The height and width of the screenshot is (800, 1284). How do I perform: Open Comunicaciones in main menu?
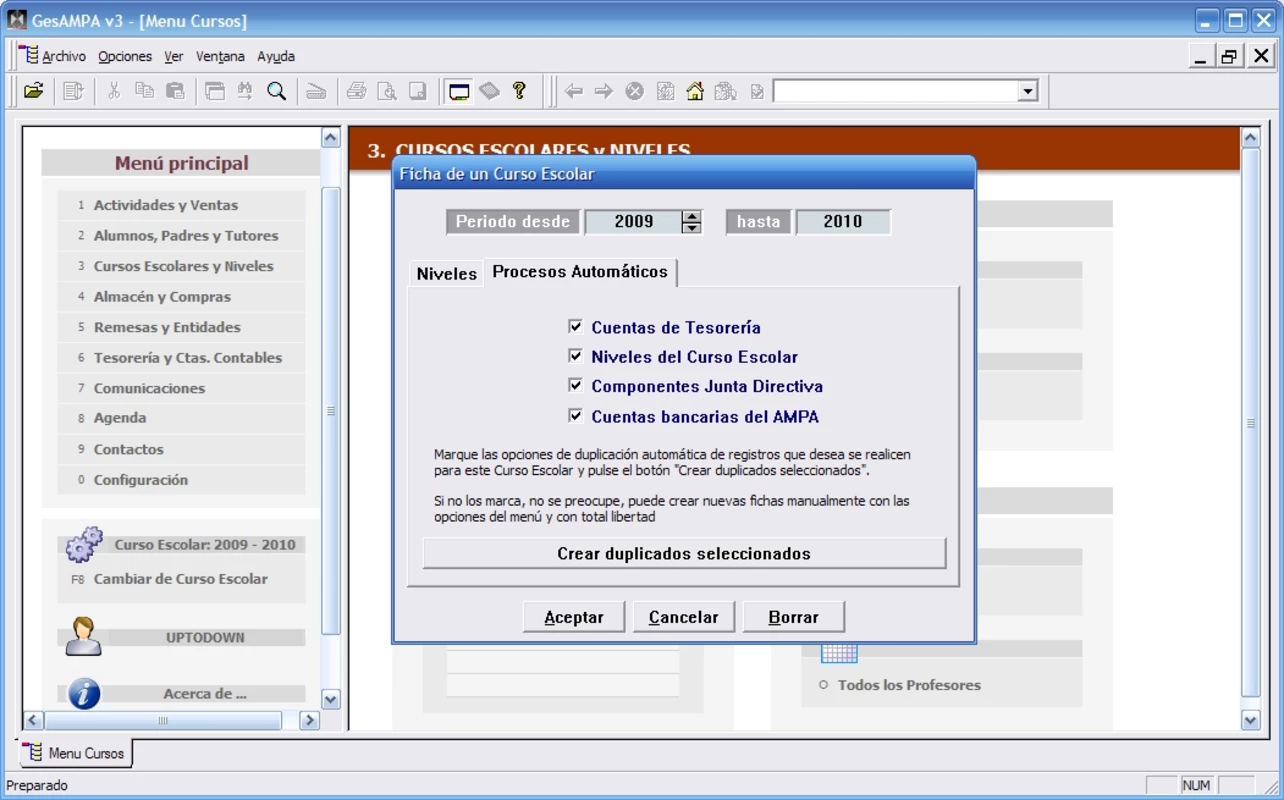coord(181,388)
